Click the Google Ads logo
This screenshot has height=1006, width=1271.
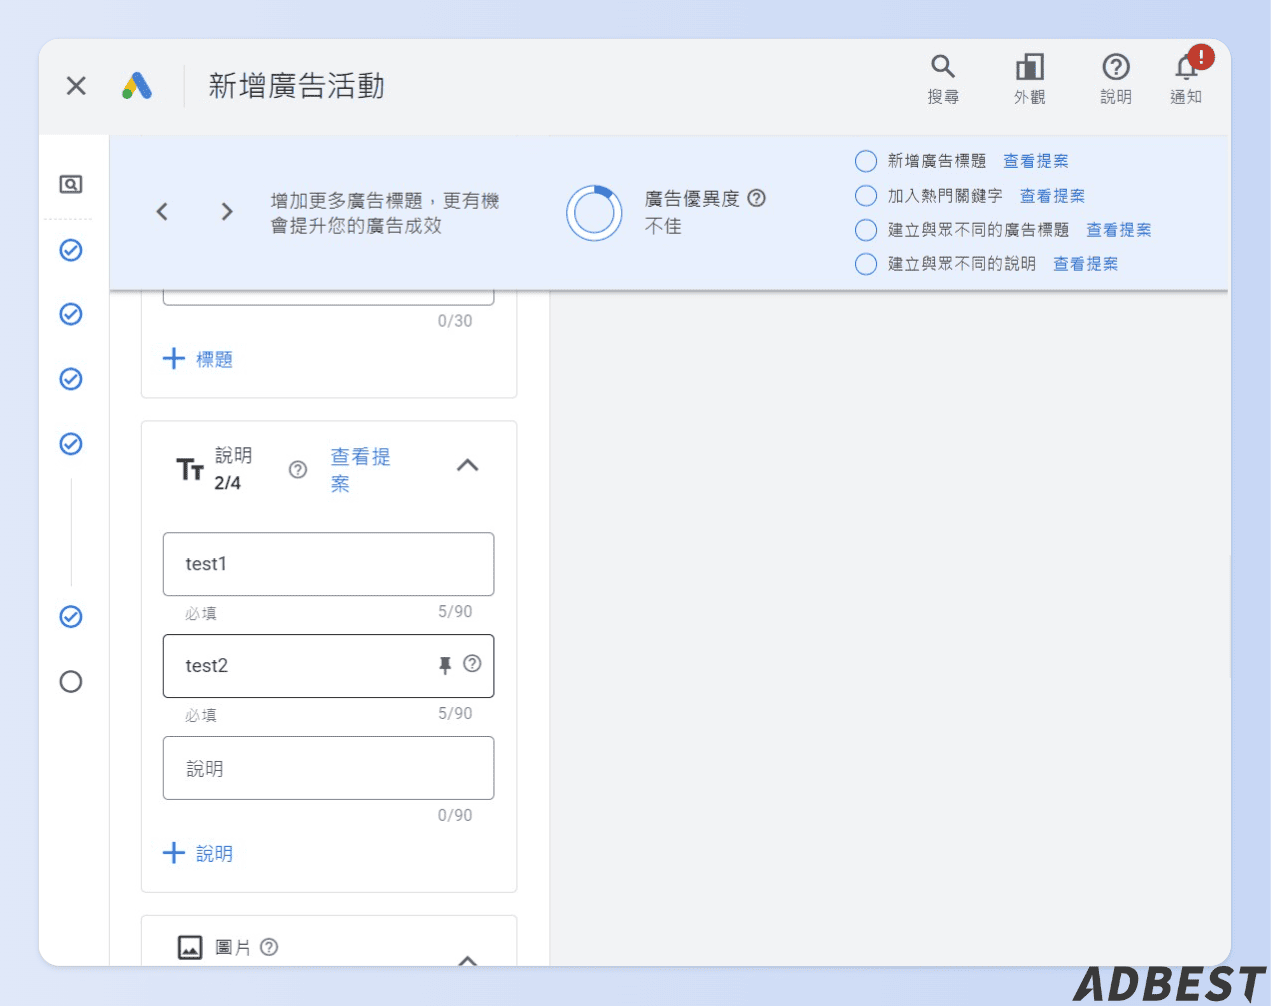(x=138, y=85)
